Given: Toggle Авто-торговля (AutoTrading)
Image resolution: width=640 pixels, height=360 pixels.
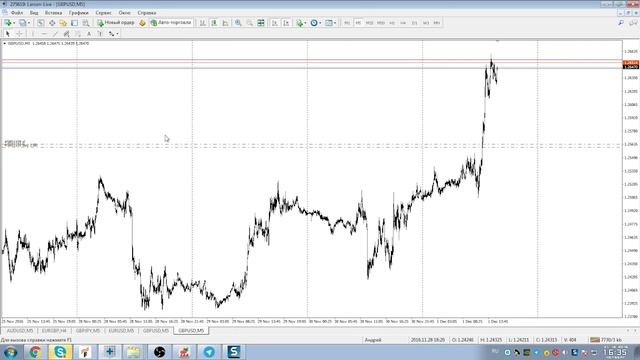Looking at the screenshot, I should (x=171, y=23).
